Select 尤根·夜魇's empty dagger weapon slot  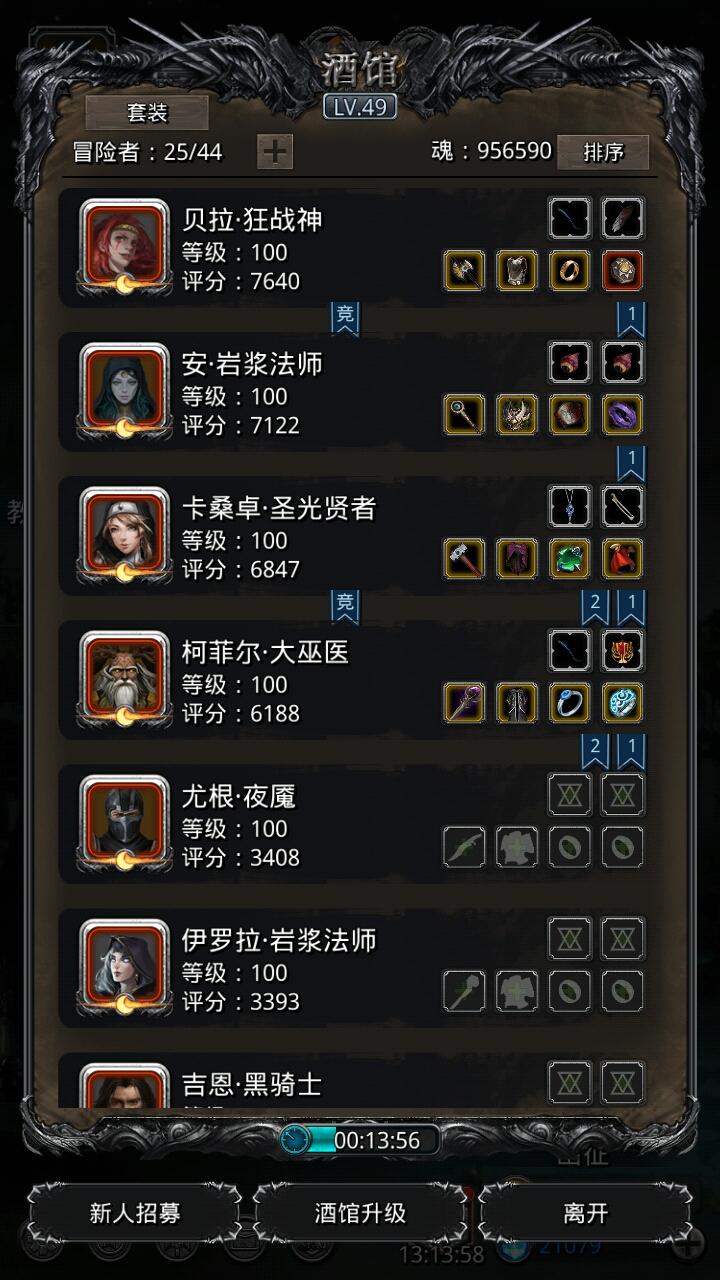[x=464, y=847]
